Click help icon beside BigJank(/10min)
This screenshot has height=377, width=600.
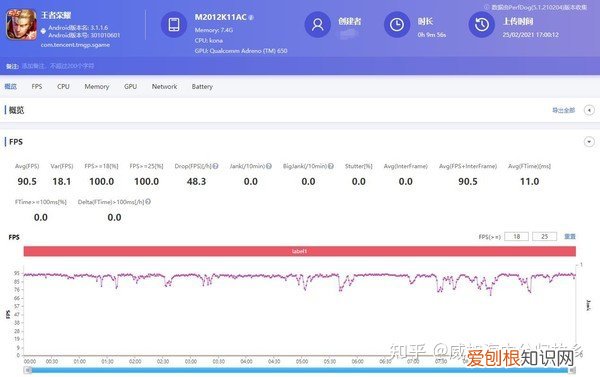[331, 166]
